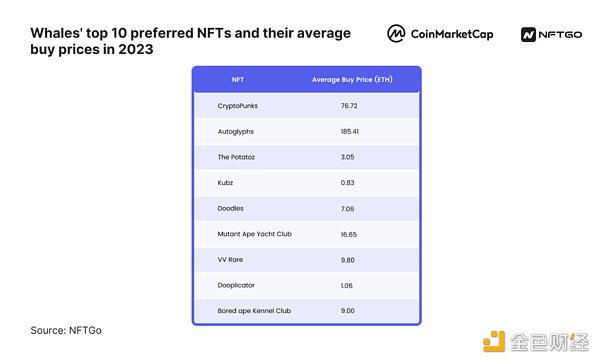Screen dimensions: 600x363
Task: Select Mutant Ape Yacht Club row
Action: (307, 234)
